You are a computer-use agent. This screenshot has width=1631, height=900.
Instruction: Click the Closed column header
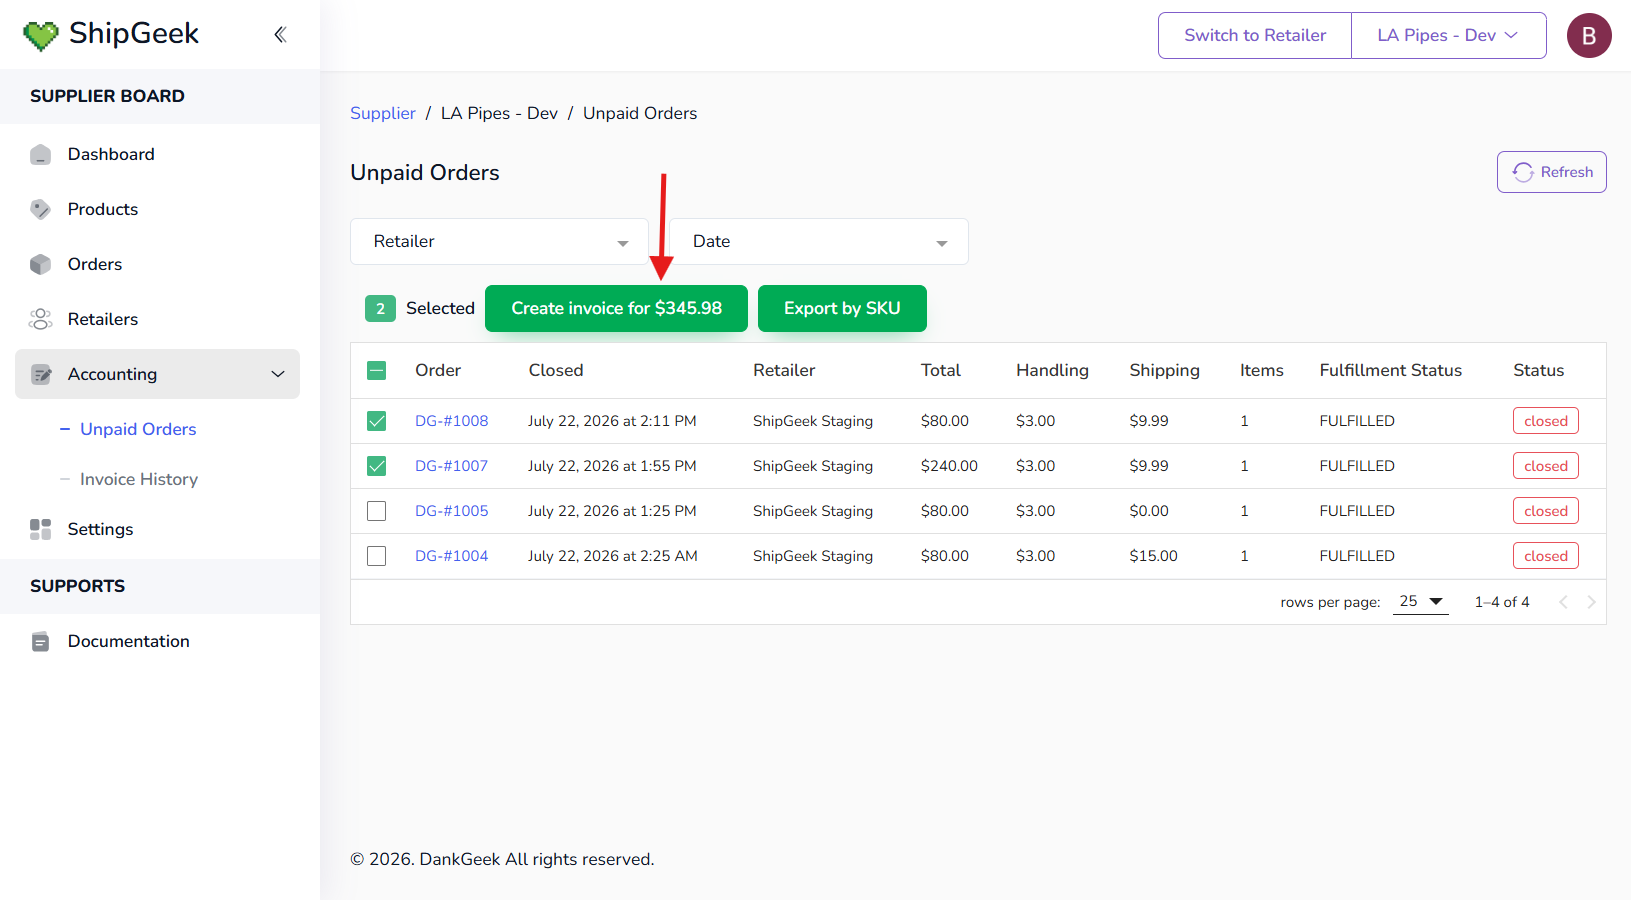point(556,370)
